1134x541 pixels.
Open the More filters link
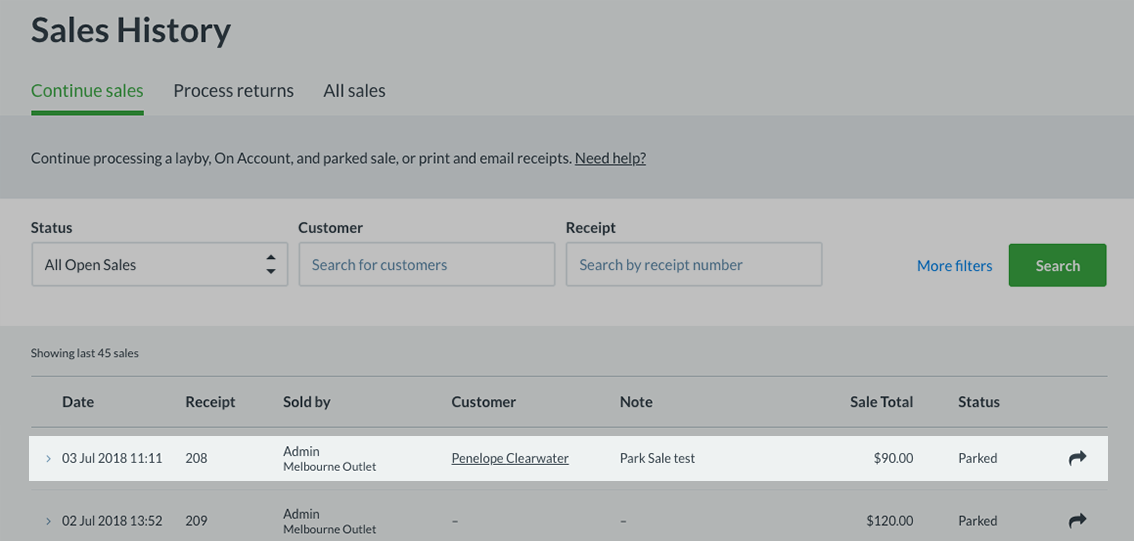point(954,266)
